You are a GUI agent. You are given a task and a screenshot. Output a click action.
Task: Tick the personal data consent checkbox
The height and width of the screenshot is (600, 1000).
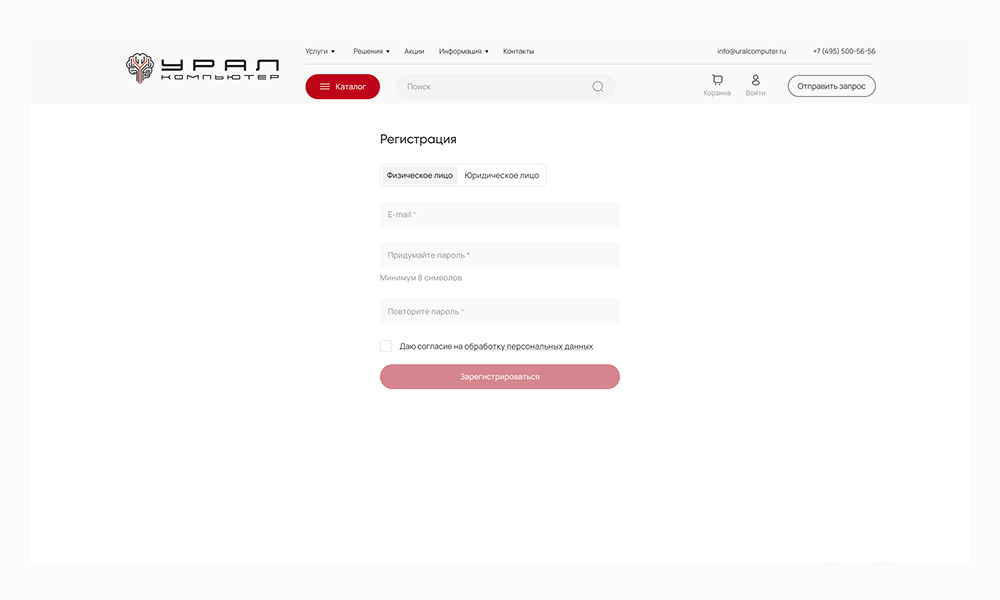[x=386, y=346]
